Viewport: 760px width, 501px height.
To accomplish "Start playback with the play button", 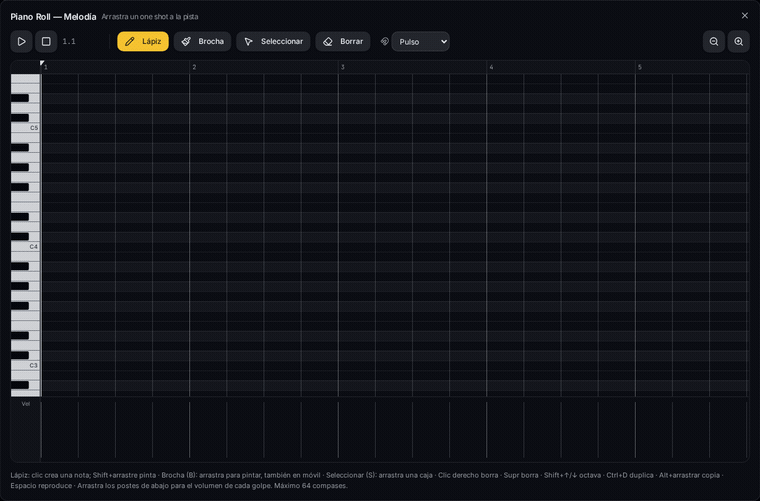I will click(21, 42).
